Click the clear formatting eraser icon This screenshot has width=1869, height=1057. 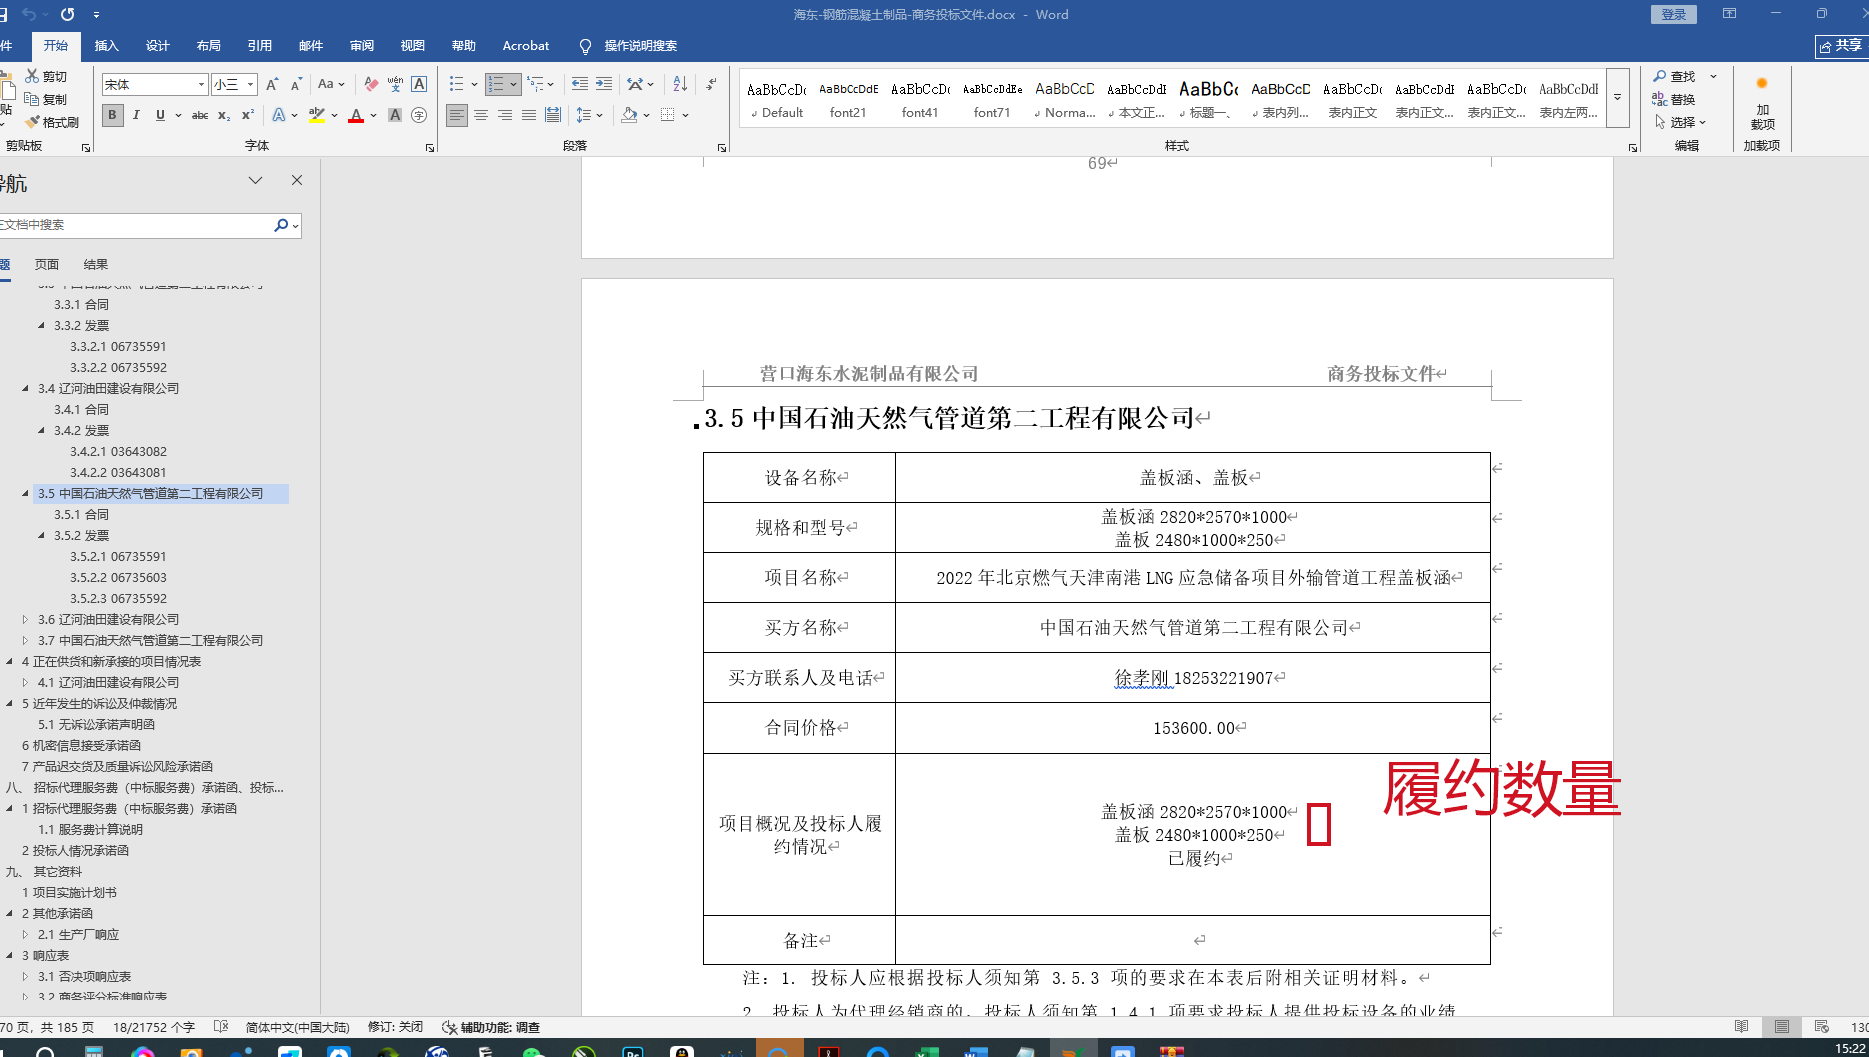[x=371, y=84]
